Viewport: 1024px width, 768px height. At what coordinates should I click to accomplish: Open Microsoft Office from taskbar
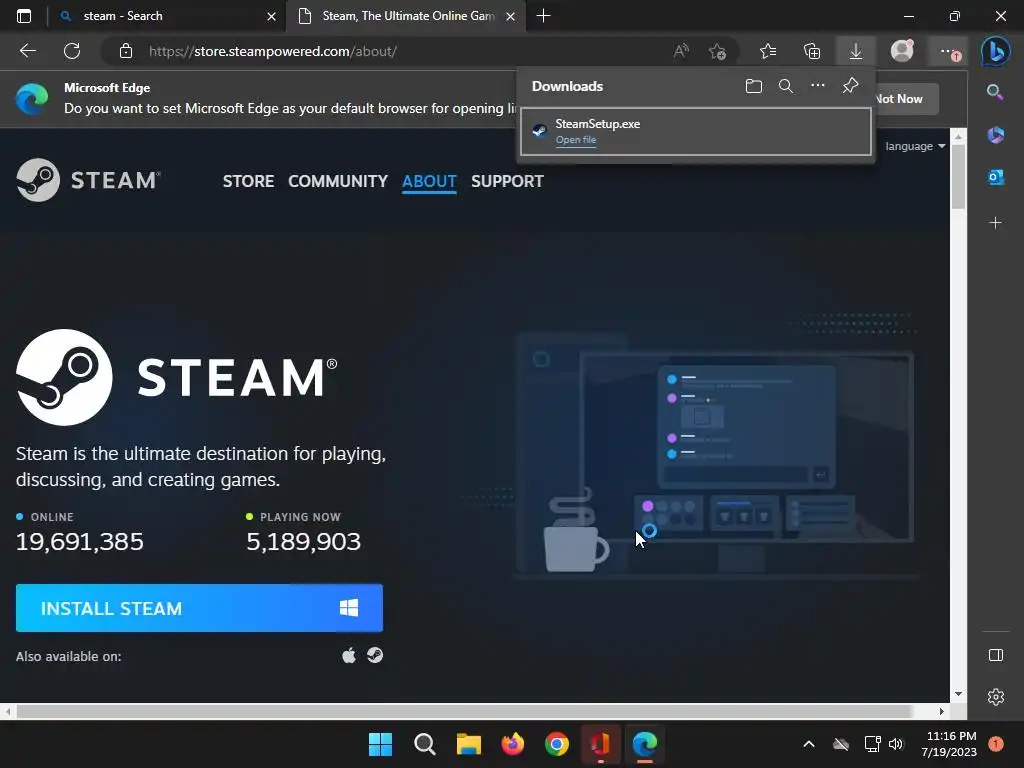point(601,744)
